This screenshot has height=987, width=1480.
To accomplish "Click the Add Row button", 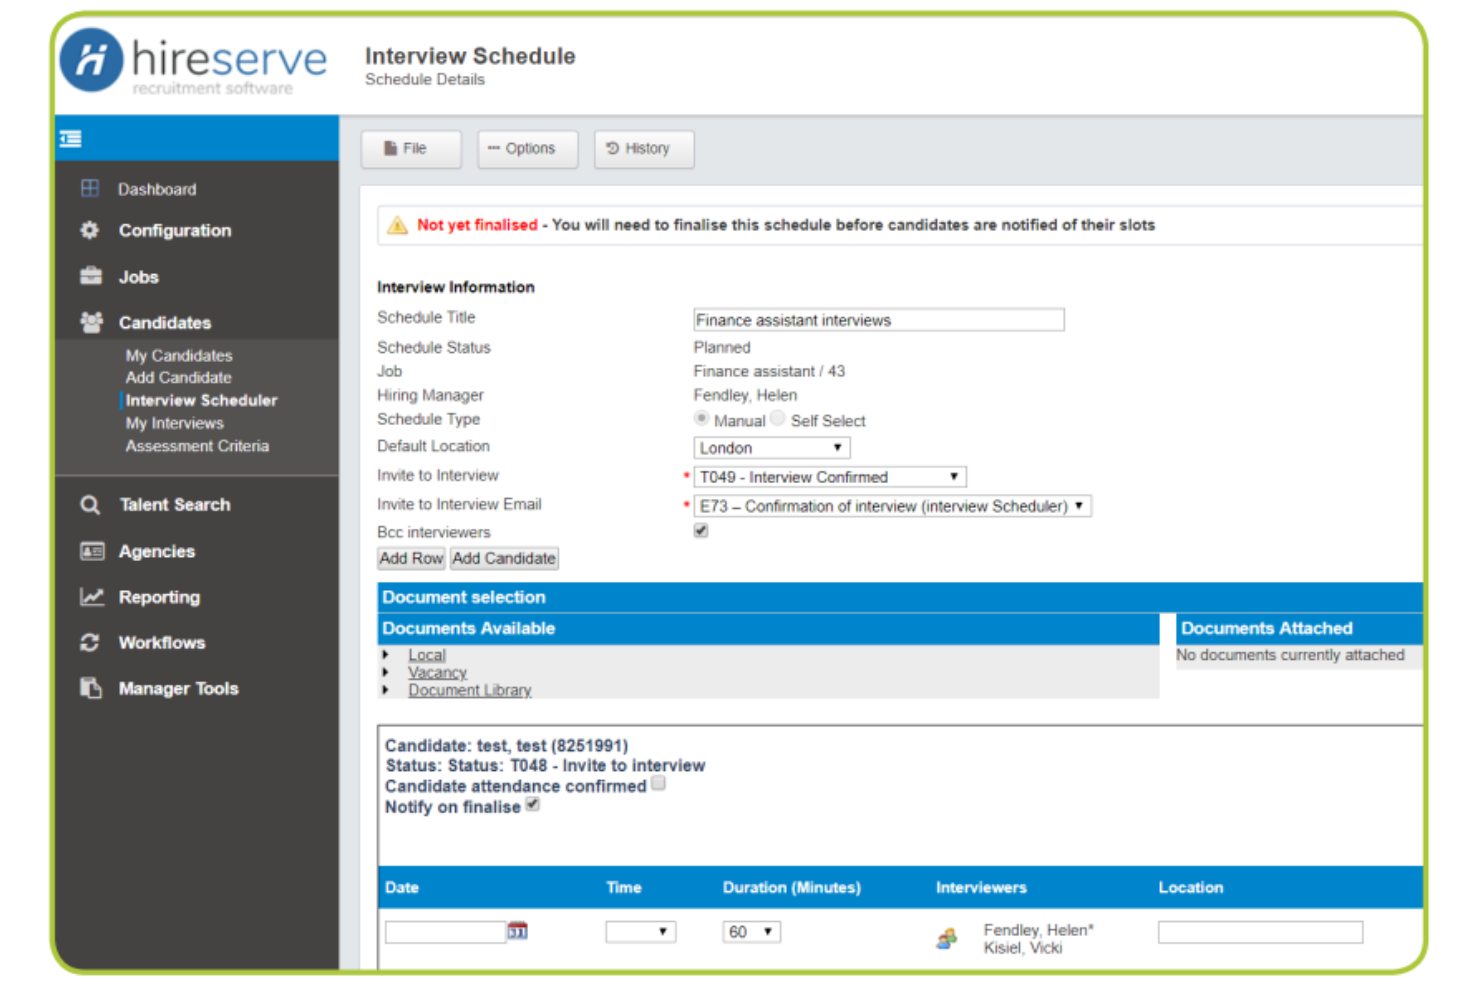I will tap(411, 558).
